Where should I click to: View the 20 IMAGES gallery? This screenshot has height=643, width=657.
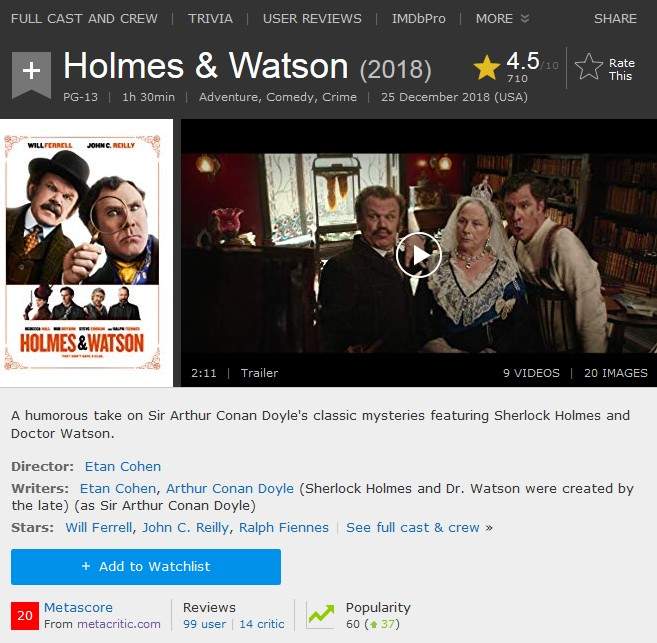(616, 373)
